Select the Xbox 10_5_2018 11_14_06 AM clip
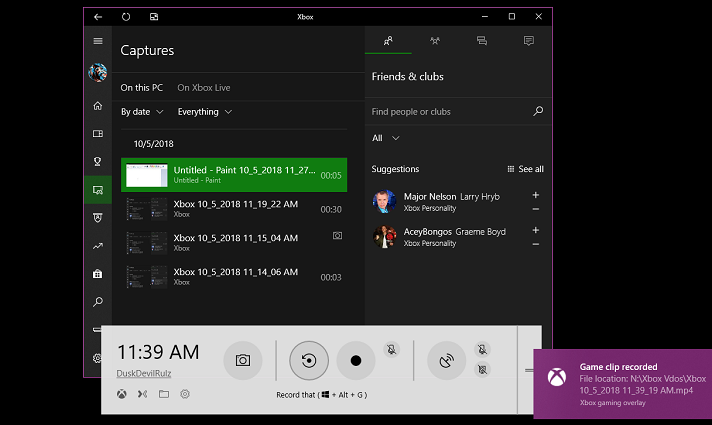 point(234,277)
